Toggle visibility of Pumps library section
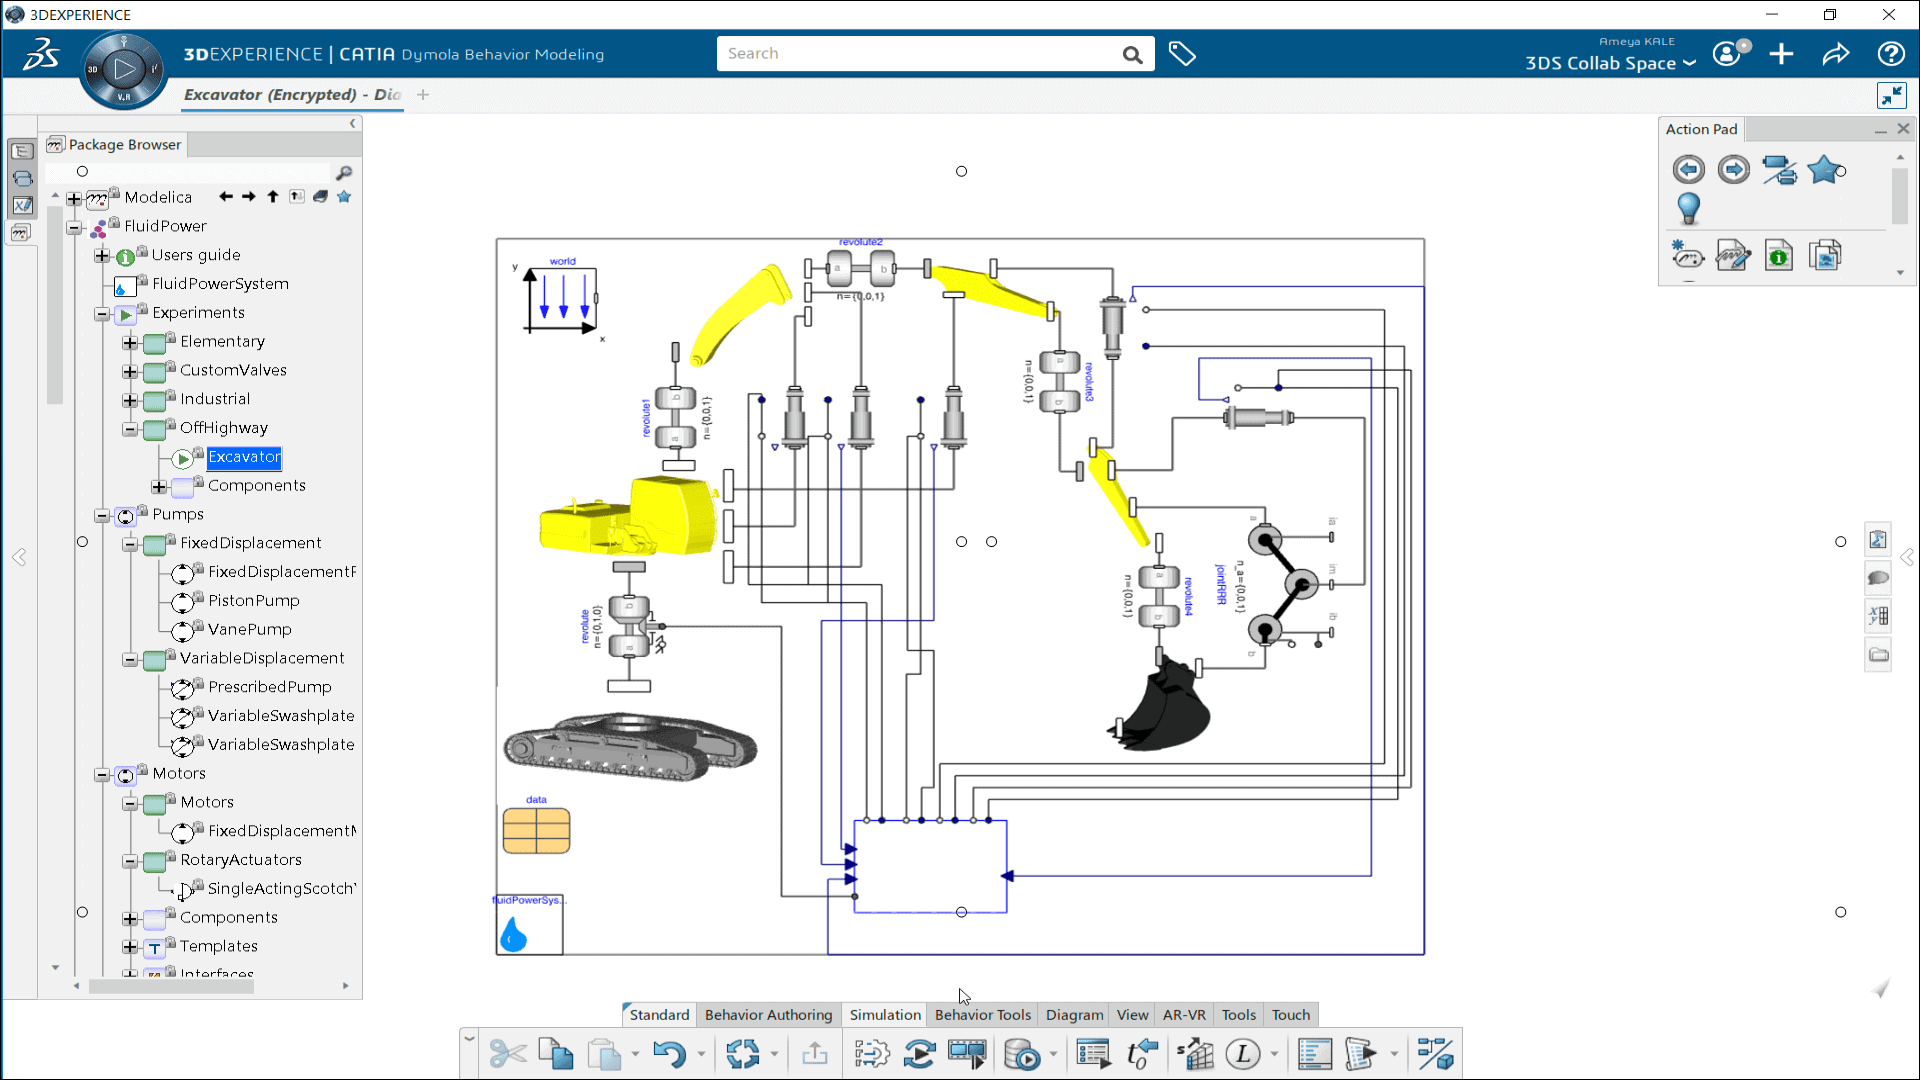1920x1080 pixels. point(104,514)
